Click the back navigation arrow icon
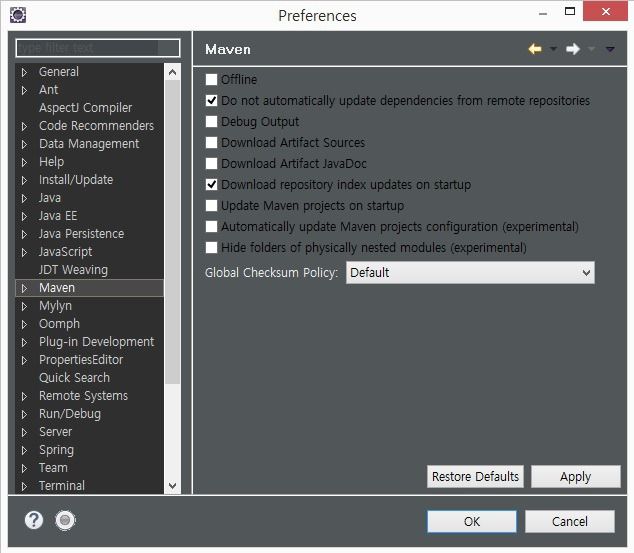Viewport: 634px width, 553px height. click(535, 49)
